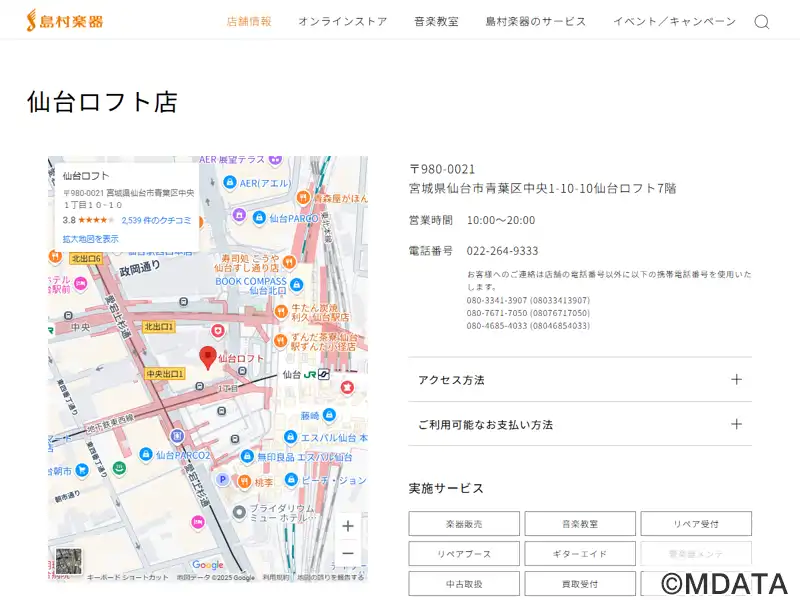Open the 2,539 件のクチコミ reviews link

click(x=156, y=220)
